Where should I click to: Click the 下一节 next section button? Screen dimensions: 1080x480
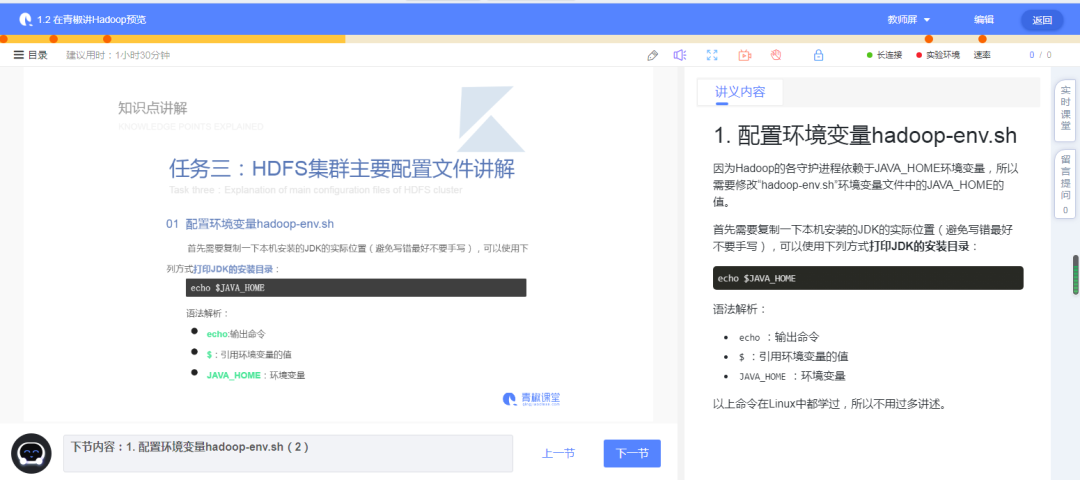[x=632, y=453]
